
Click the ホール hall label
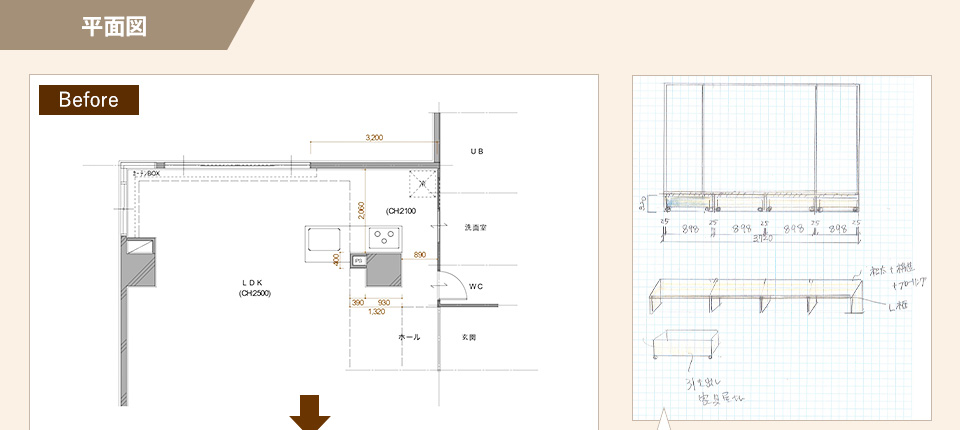409,337
